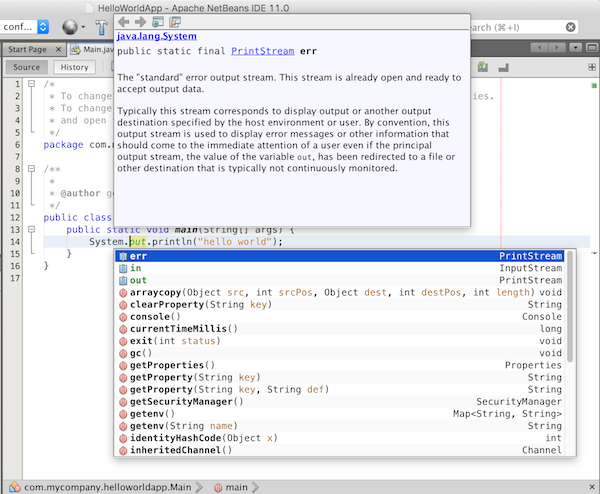Toggle editor to Source view
Screen dimensions: 600x494
click(27, 67)
